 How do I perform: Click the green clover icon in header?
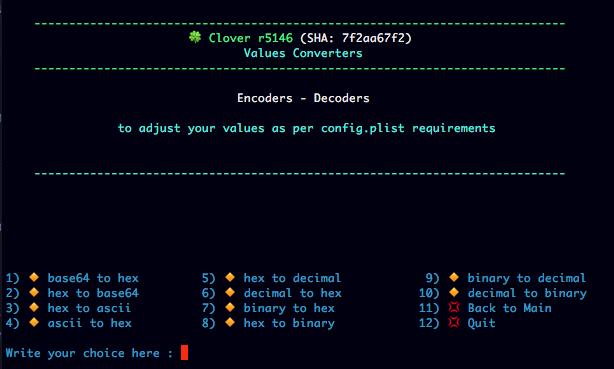tap(195, 37)
